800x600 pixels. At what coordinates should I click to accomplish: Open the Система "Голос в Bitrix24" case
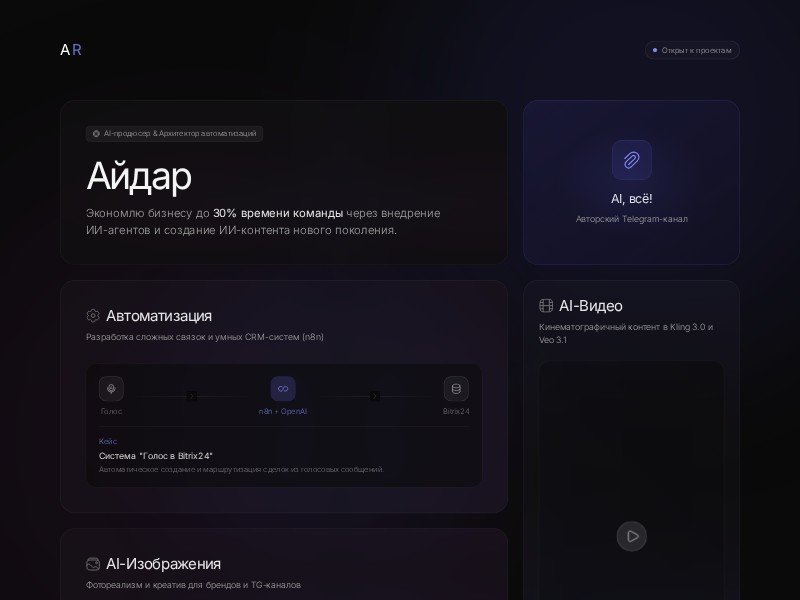pyautogui.click(x=156, y=456)
